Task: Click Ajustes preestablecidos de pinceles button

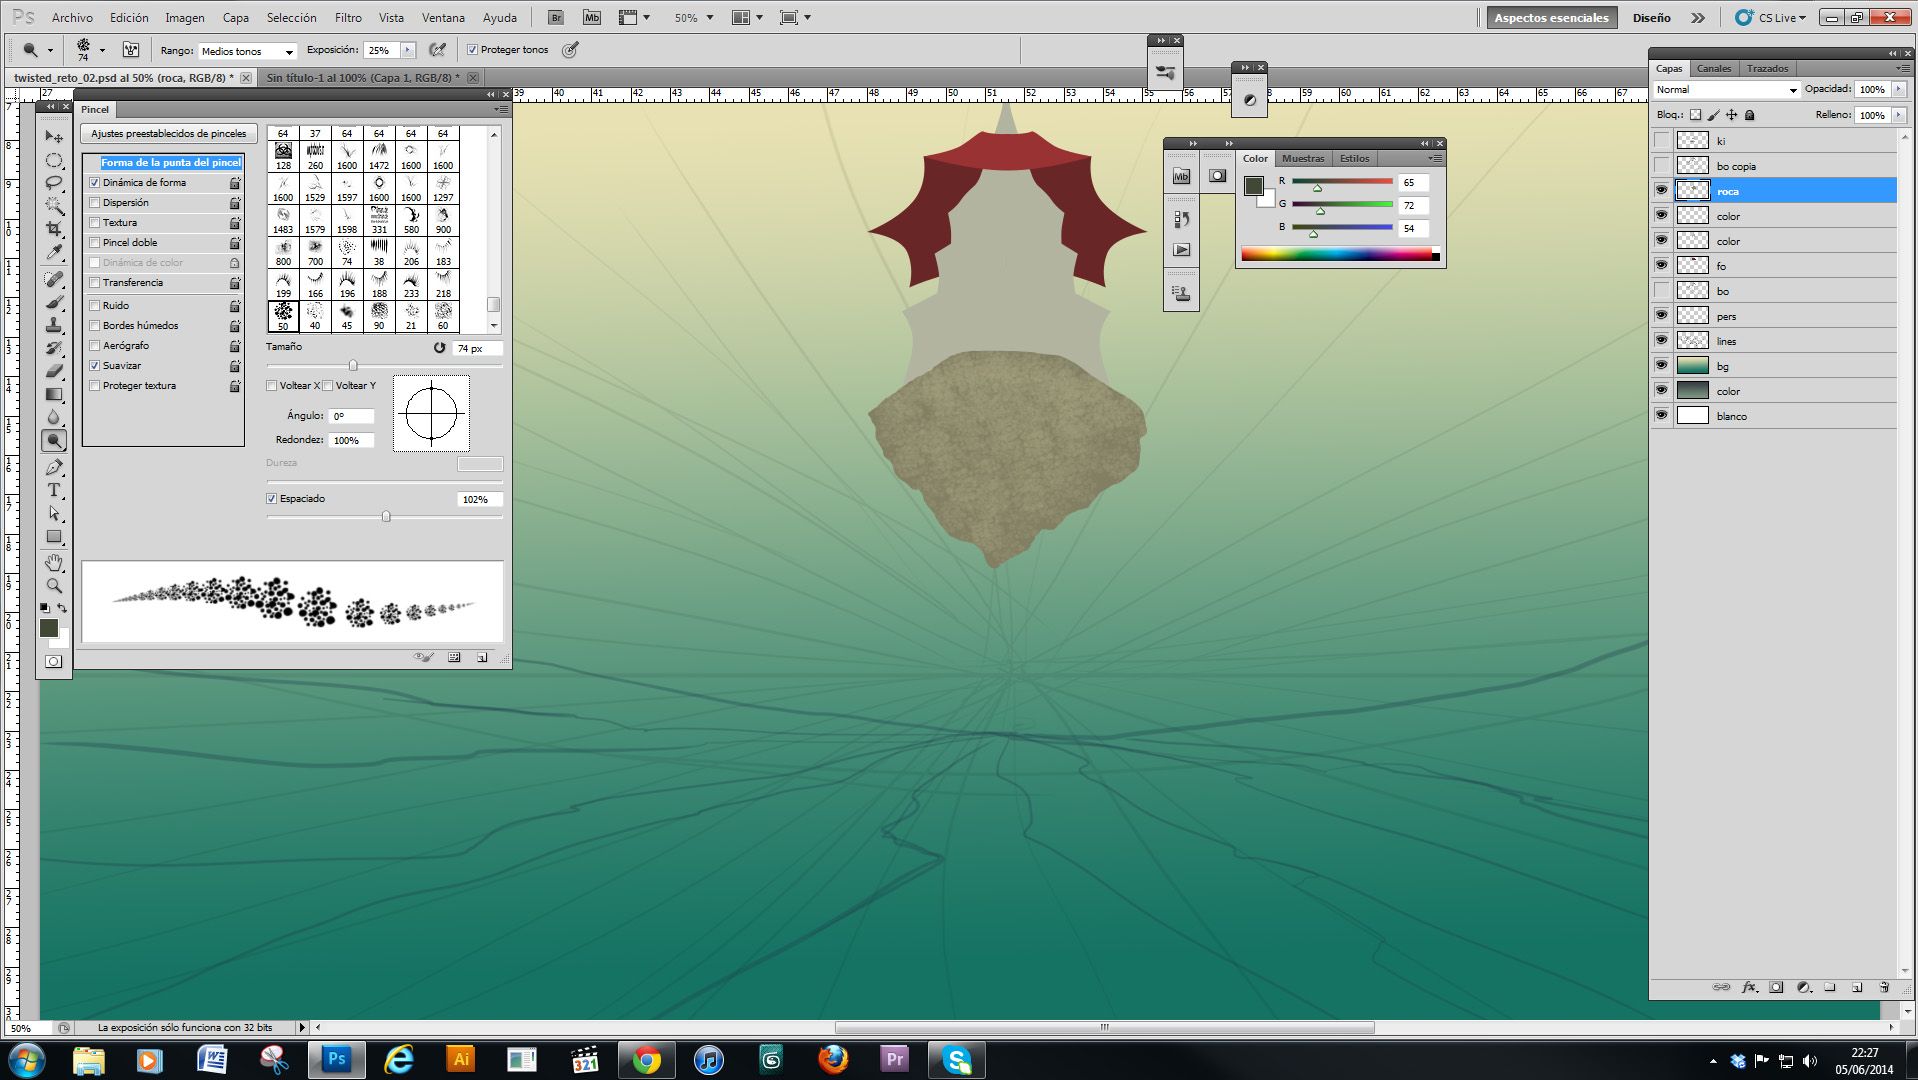Action: pos(168,134)
